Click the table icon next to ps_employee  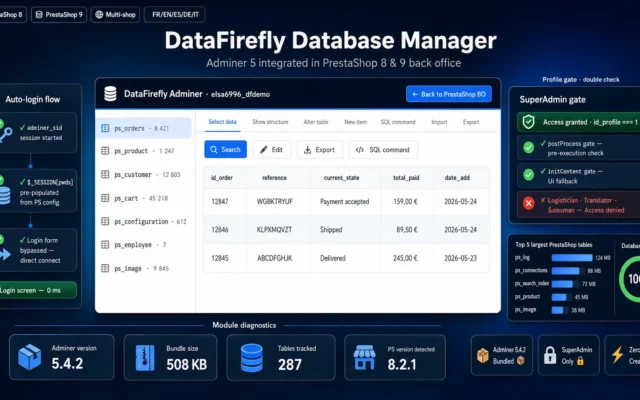pos(105,245)
